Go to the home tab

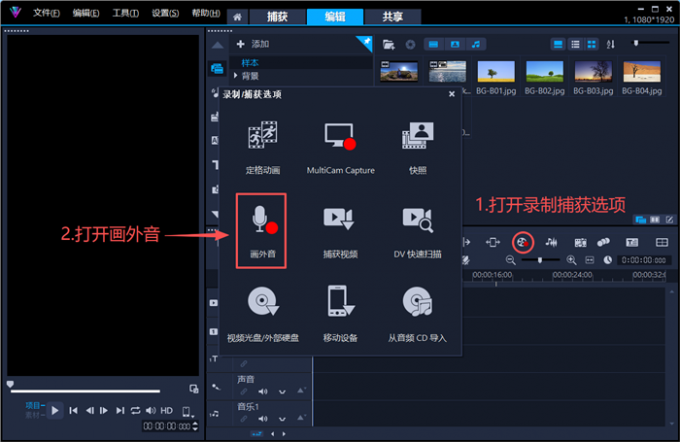point(237,17)
